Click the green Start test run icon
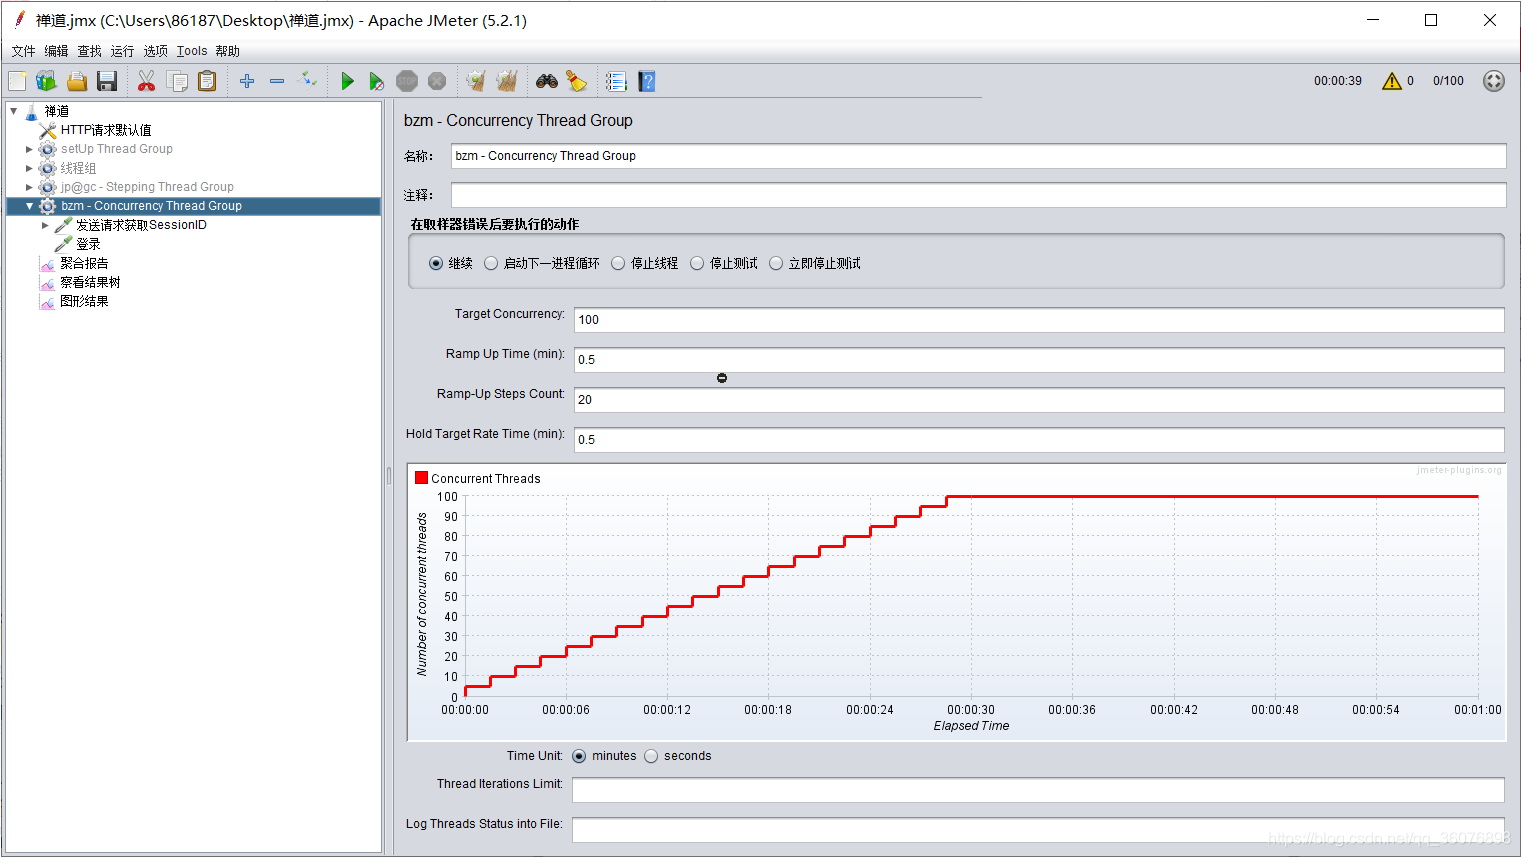 coord(347,82)
